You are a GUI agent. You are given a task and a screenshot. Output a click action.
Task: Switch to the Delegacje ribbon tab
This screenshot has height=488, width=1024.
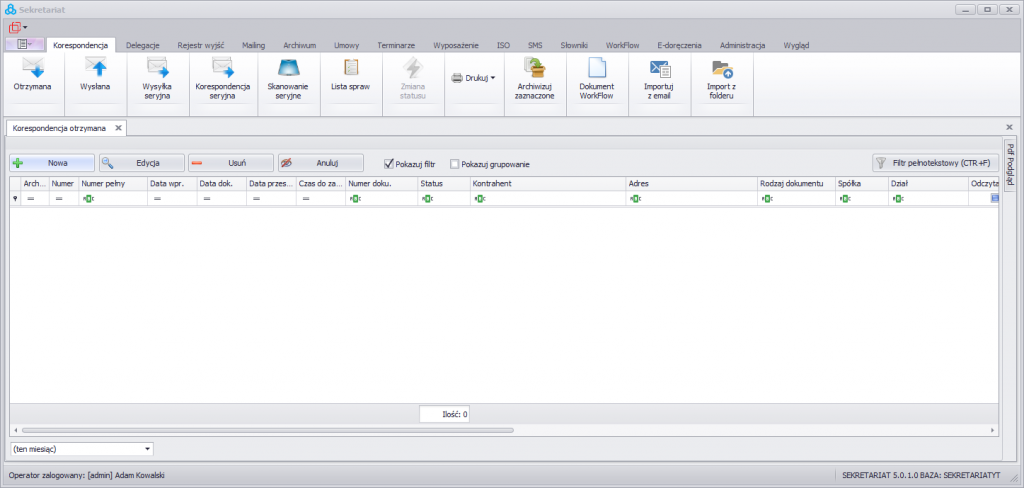point(144,45)
